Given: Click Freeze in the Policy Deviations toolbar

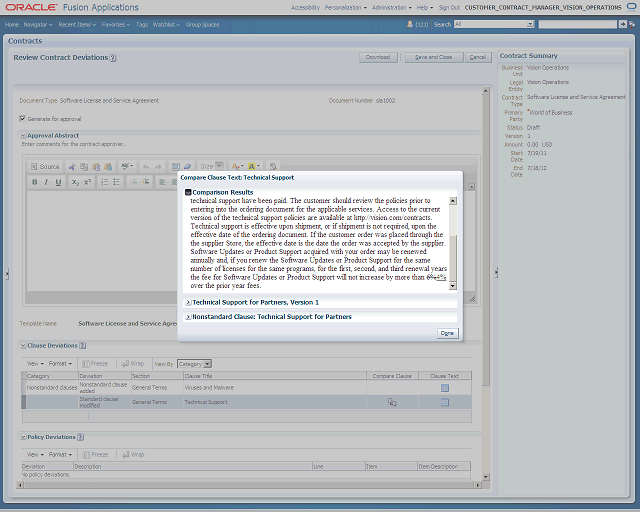Looking at the screenshot, I should click(96, 454).
